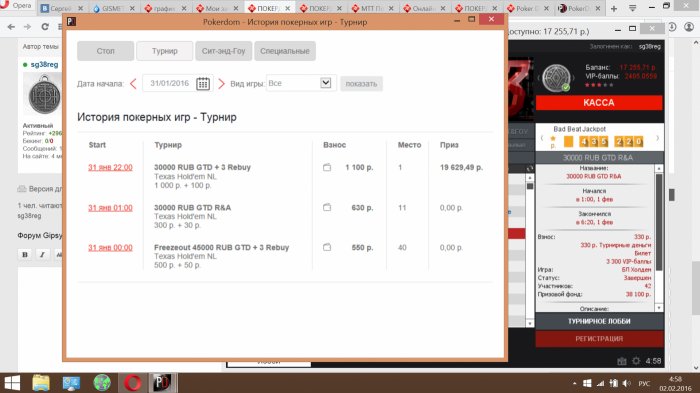The image size is (700, 393).
Task: Click the settings gear in the poker client
Action: tap(636, 361)
